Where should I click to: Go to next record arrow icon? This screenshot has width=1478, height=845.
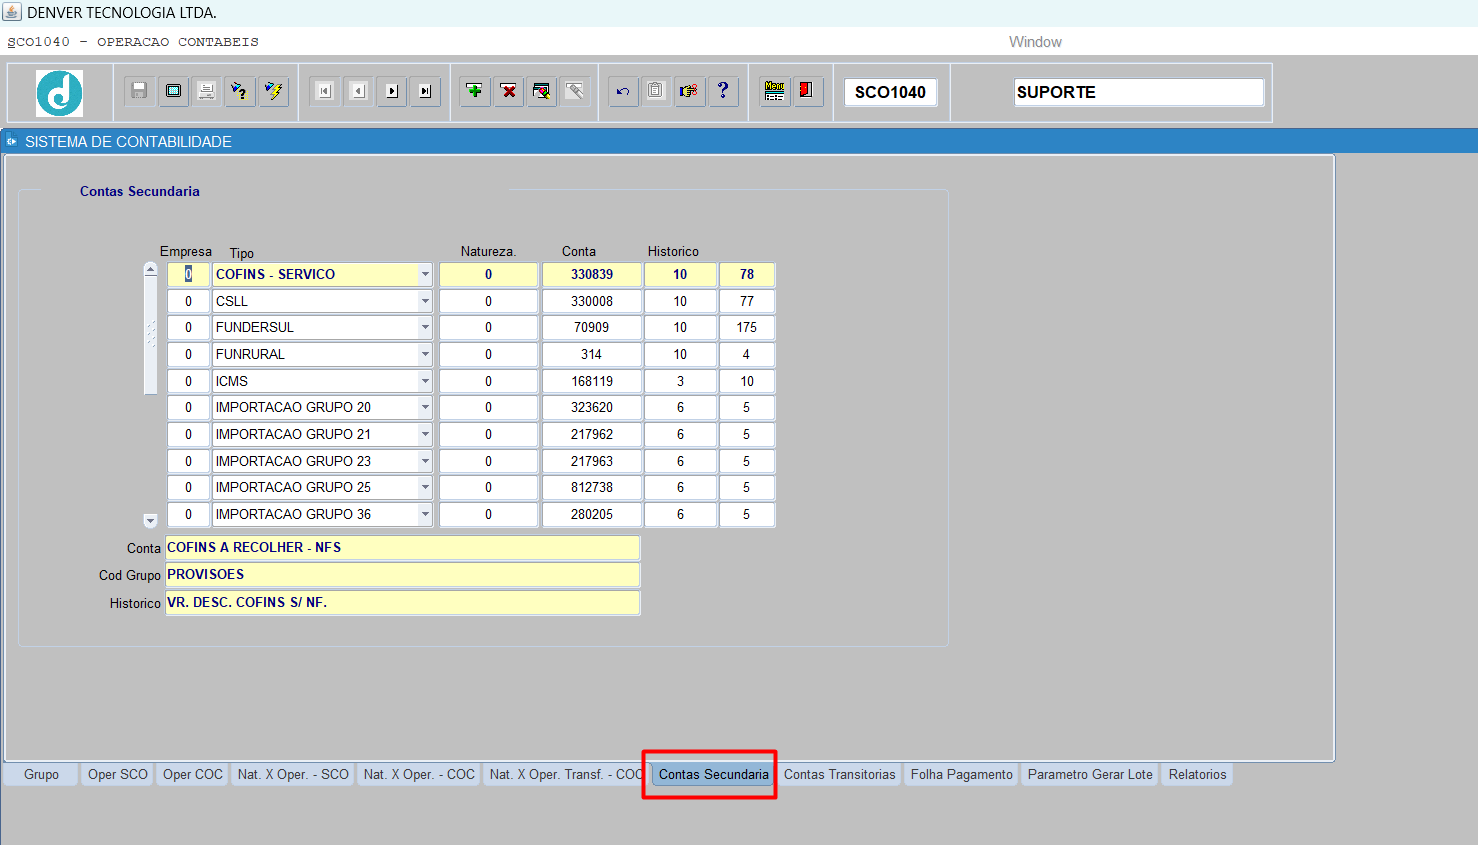392,91
